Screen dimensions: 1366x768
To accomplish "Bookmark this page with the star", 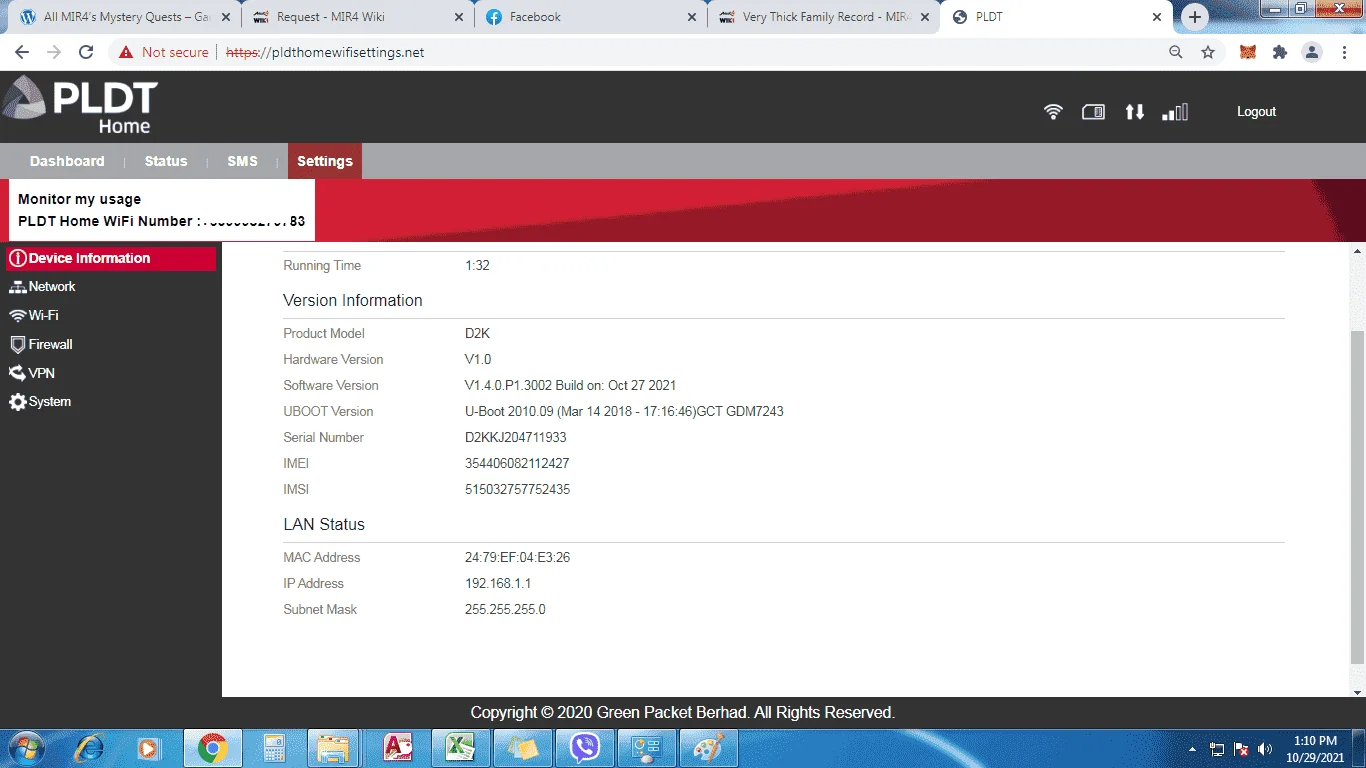I will 1208,52.
